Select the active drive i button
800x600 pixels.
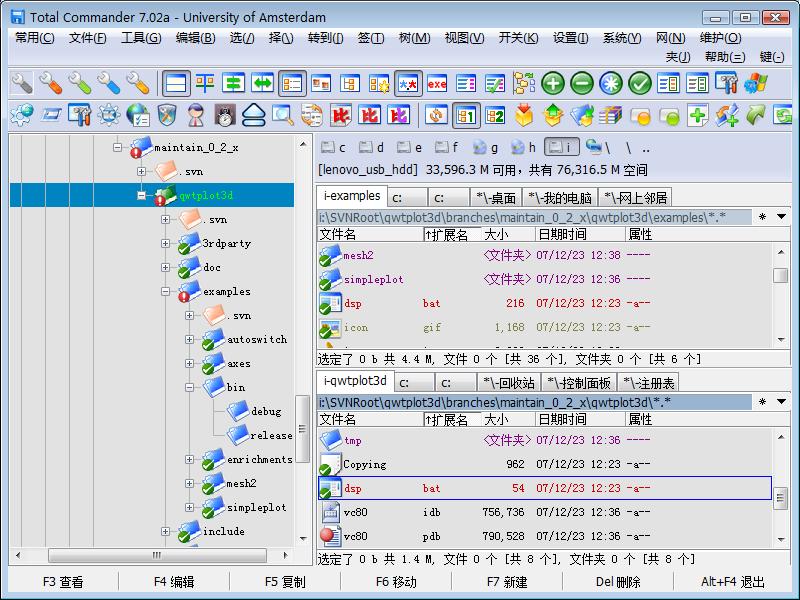(x=561, y=147)
